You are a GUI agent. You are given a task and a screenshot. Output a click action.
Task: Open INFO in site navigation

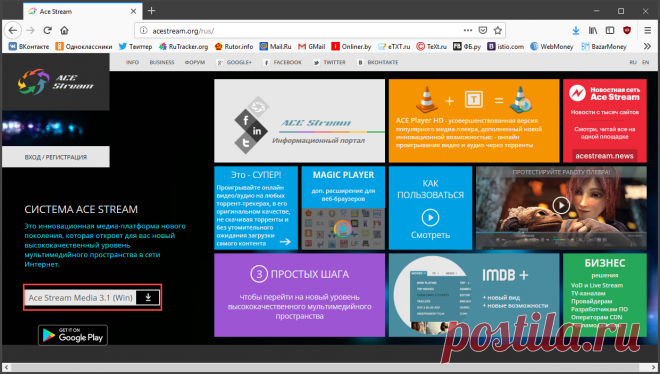132,62
